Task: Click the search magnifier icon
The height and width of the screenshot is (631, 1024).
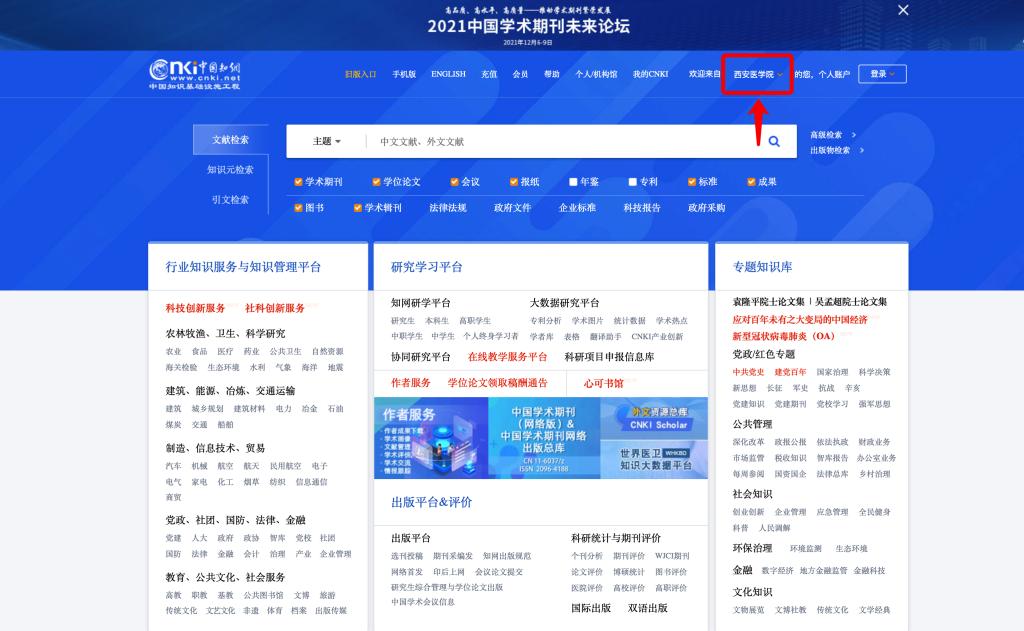Action: pyautogui.click(x=774, y=141)
